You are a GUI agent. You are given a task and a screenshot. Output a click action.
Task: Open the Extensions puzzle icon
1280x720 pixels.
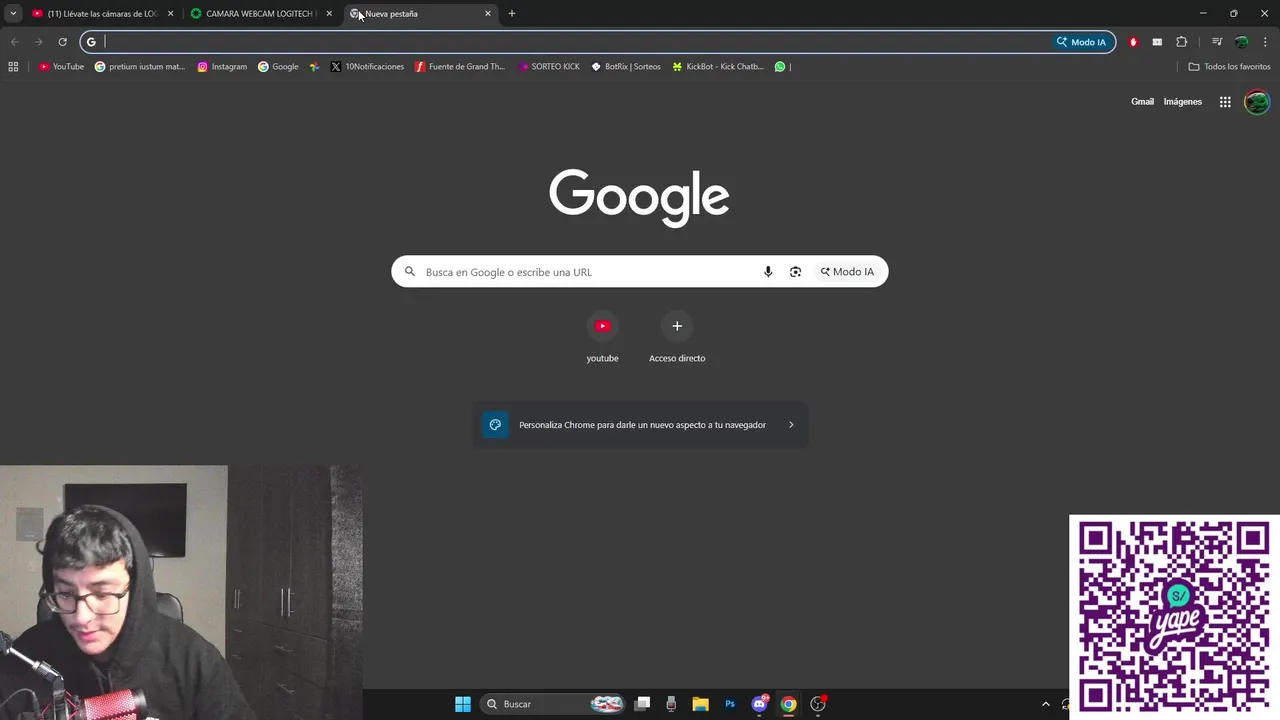tap(1181, 42)
